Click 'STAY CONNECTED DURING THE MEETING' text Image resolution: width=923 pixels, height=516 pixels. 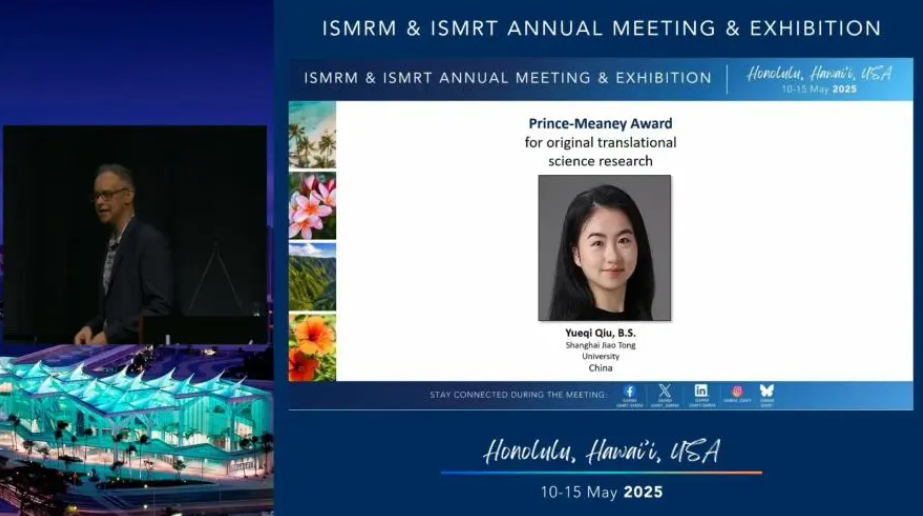(518, 395)
